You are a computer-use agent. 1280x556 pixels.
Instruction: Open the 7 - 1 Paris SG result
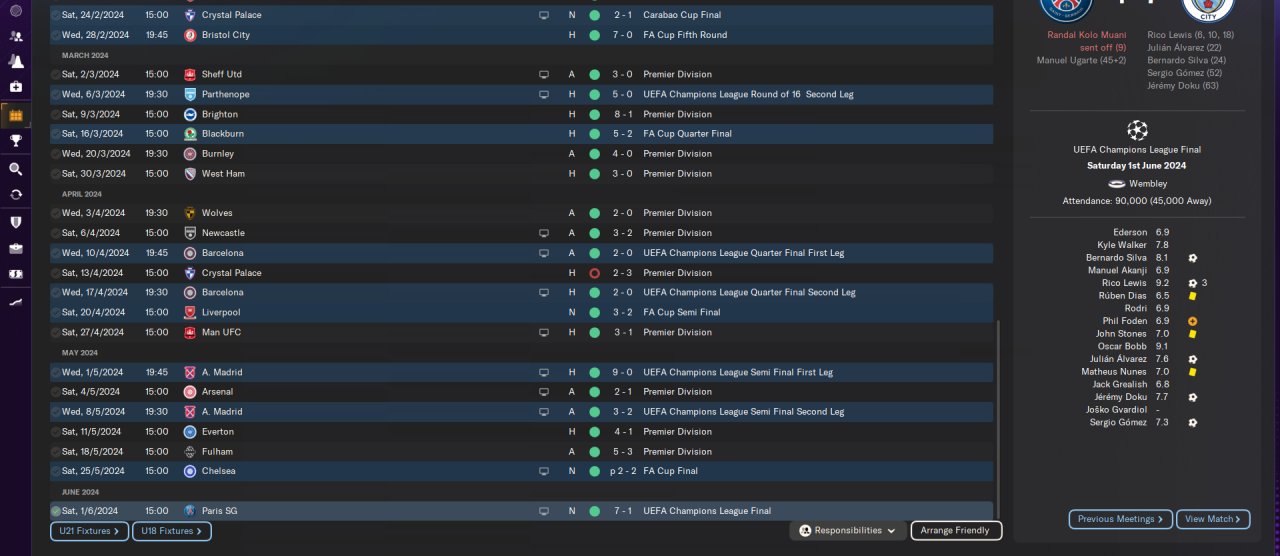pyautogui.click(x=622, y=511)
